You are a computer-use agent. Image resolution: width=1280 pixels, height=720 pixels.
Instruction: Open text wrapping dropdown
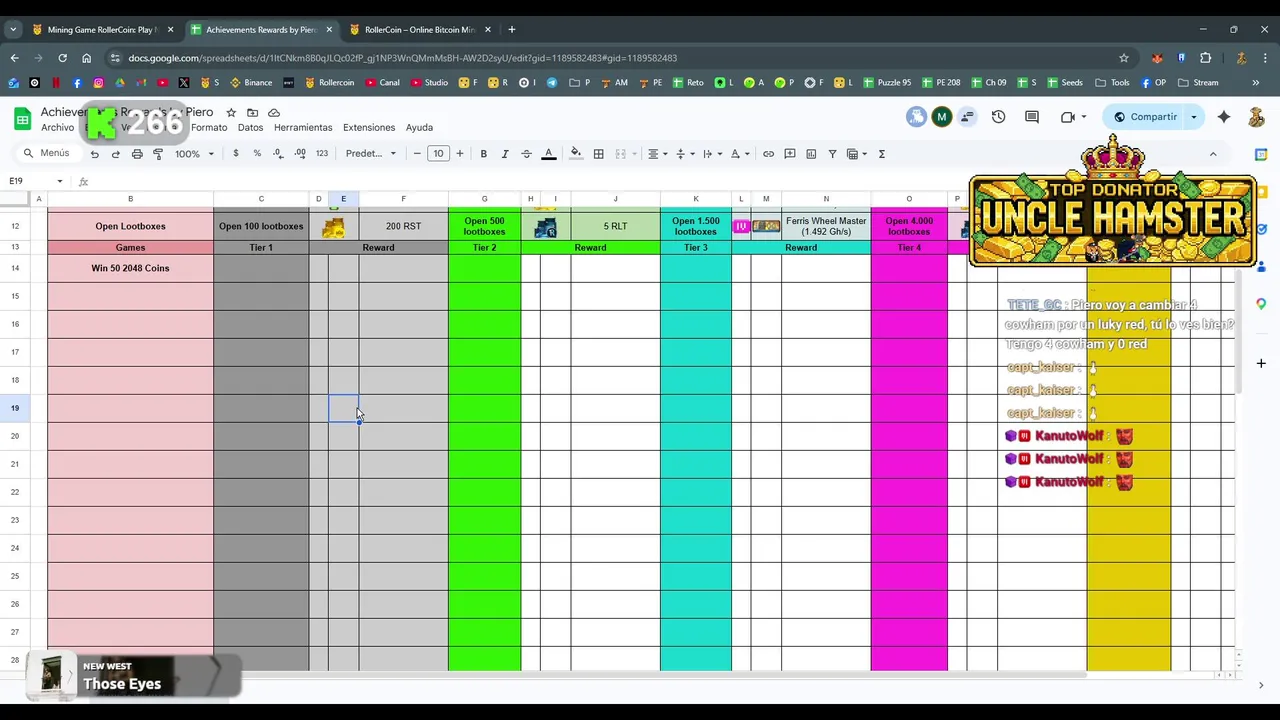click(712, 154)
